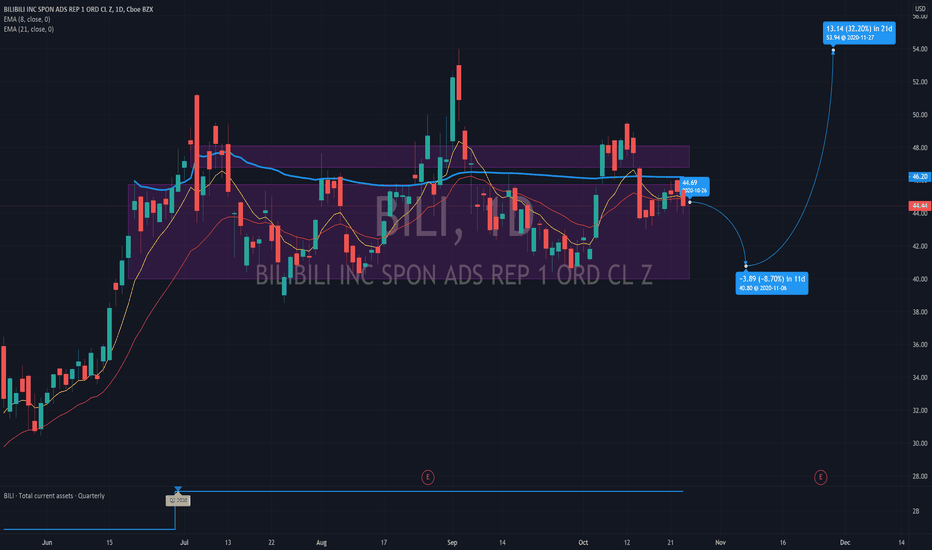Click the 36.00 price axis label
The width and height of the screenshot is (932, 550).
(920, 345)
